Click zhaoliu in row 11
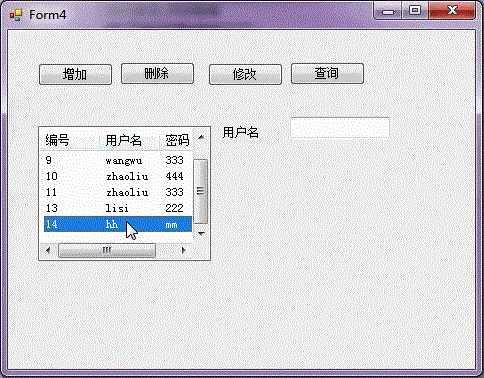 click(x=127, y=193)
